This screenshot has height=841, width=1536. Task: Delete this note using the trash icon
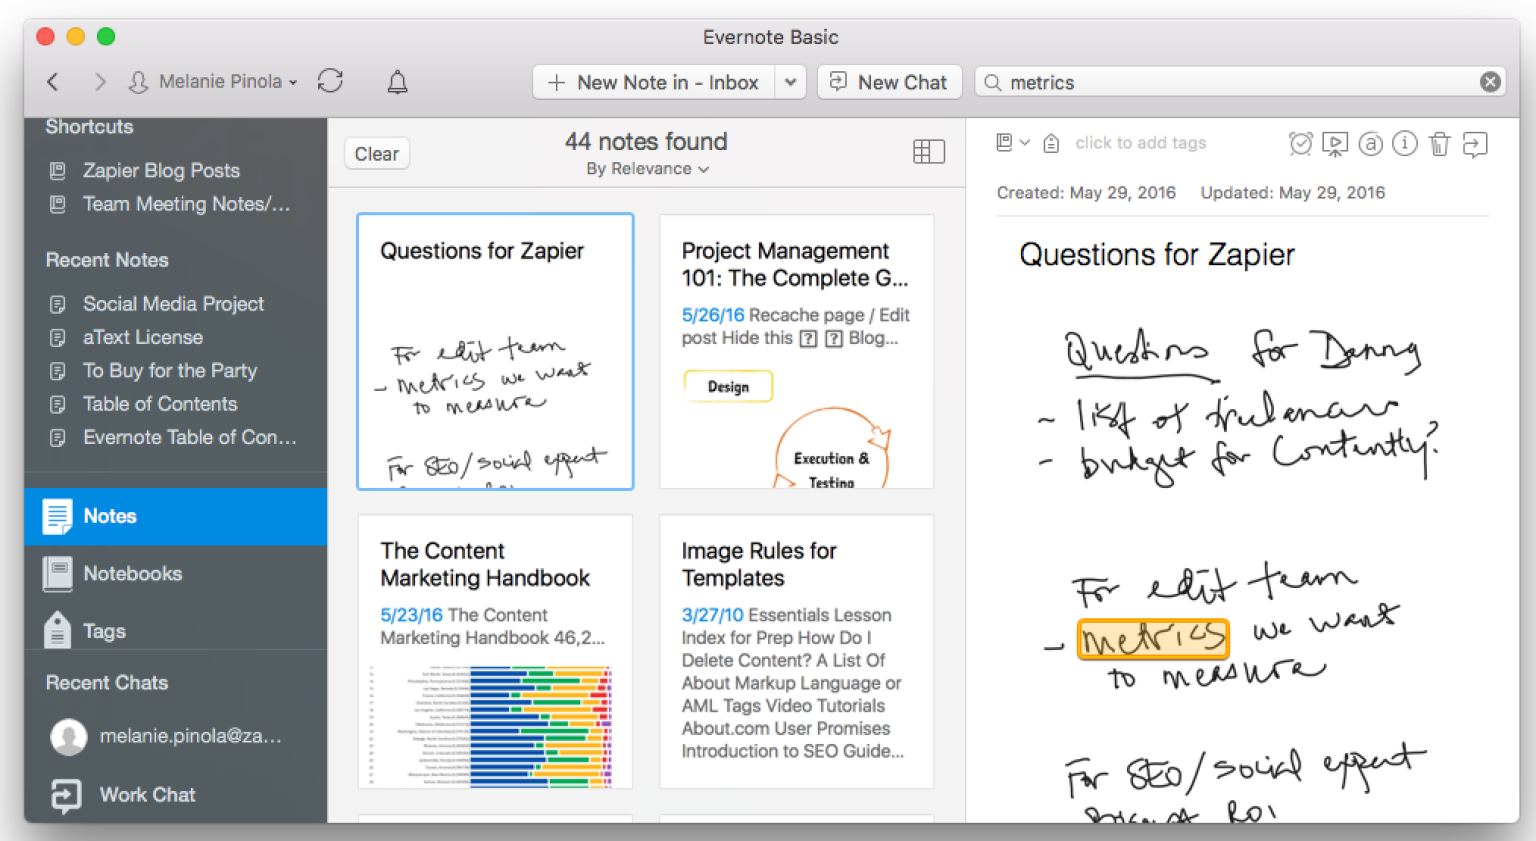pos(1440,143)
